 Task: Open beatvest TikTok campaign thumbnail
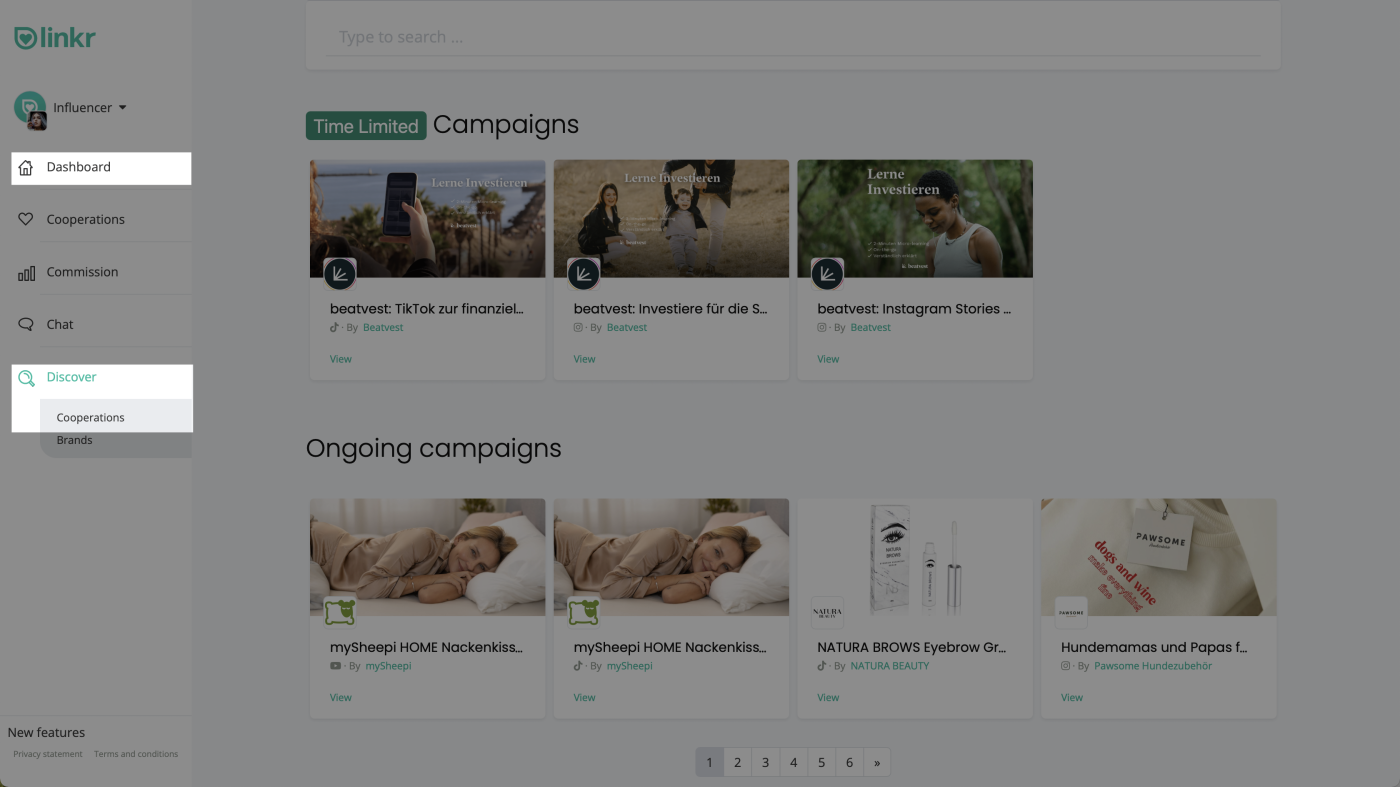point(427,218)
